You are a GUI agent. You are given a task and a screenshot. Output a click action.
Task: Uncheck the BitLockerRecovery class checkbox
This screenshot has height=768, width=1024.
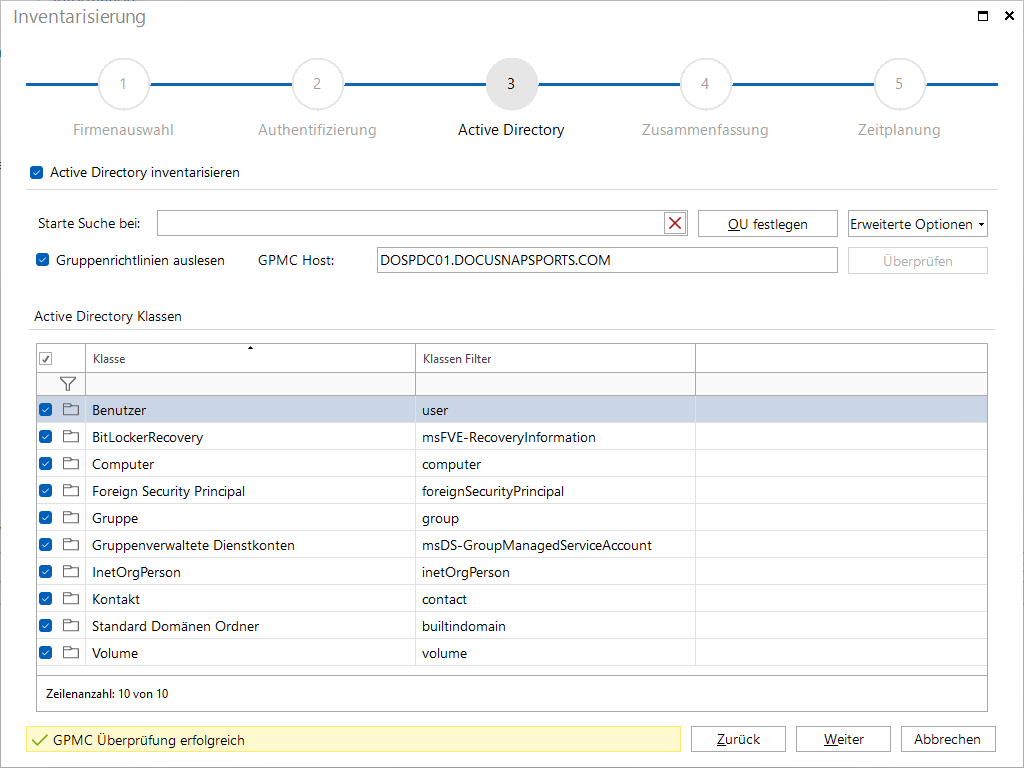45,436
